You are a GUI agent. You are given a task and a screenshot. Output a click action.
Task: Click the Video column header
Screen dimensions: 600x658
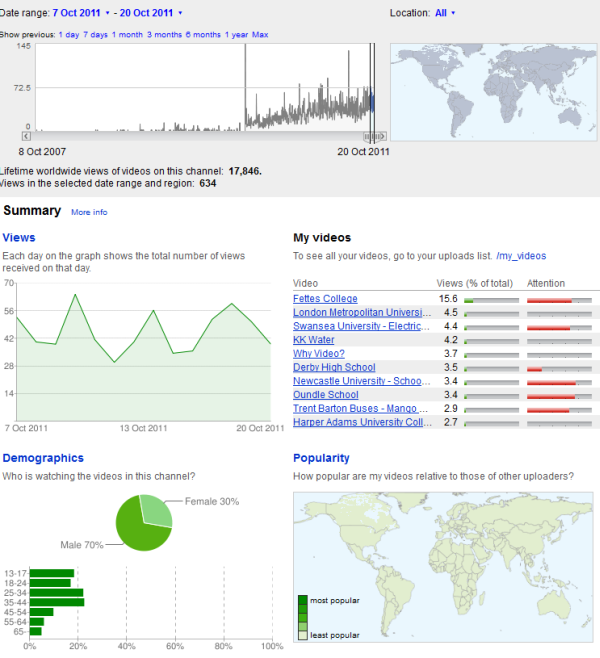tap(305, 284)
